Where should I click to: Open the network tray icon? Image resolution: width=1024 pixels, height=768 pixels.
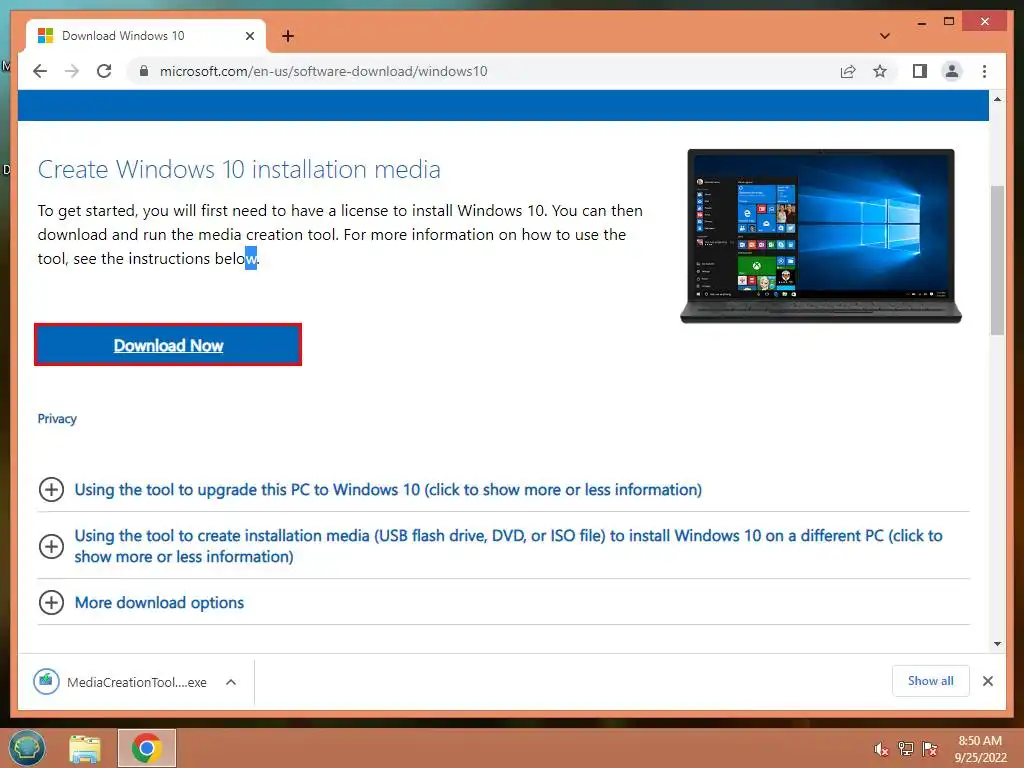905,749
